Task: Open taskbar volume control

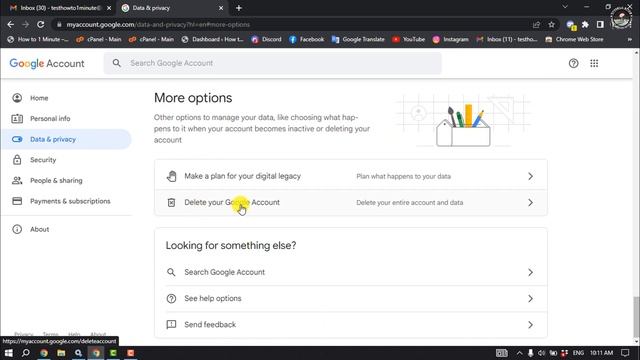Action: pyautogui.click(x=541, y=353)
